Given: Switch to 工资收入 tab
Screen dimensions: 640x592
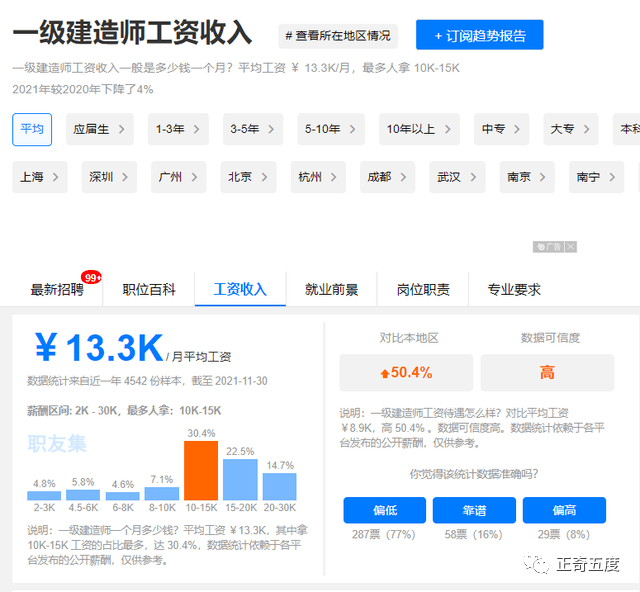Looking at the screenshot, I should click(x=240, y=289).
